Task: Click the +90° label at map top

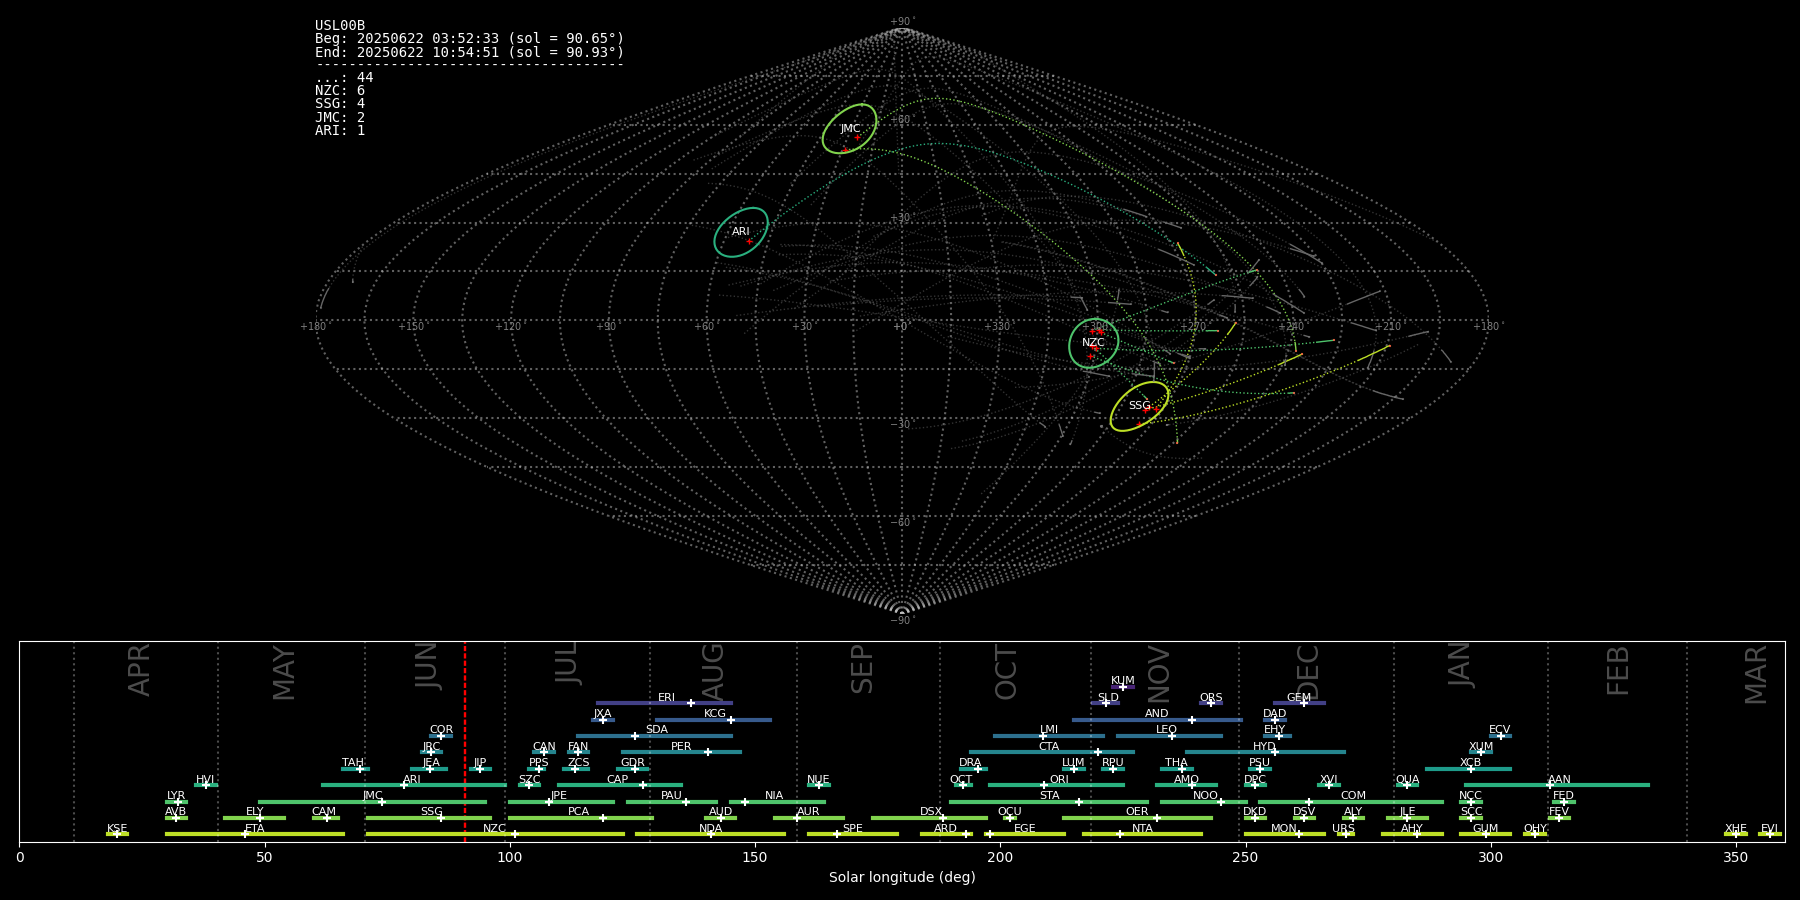Action: pyautogui.click(x=902, y=22)
